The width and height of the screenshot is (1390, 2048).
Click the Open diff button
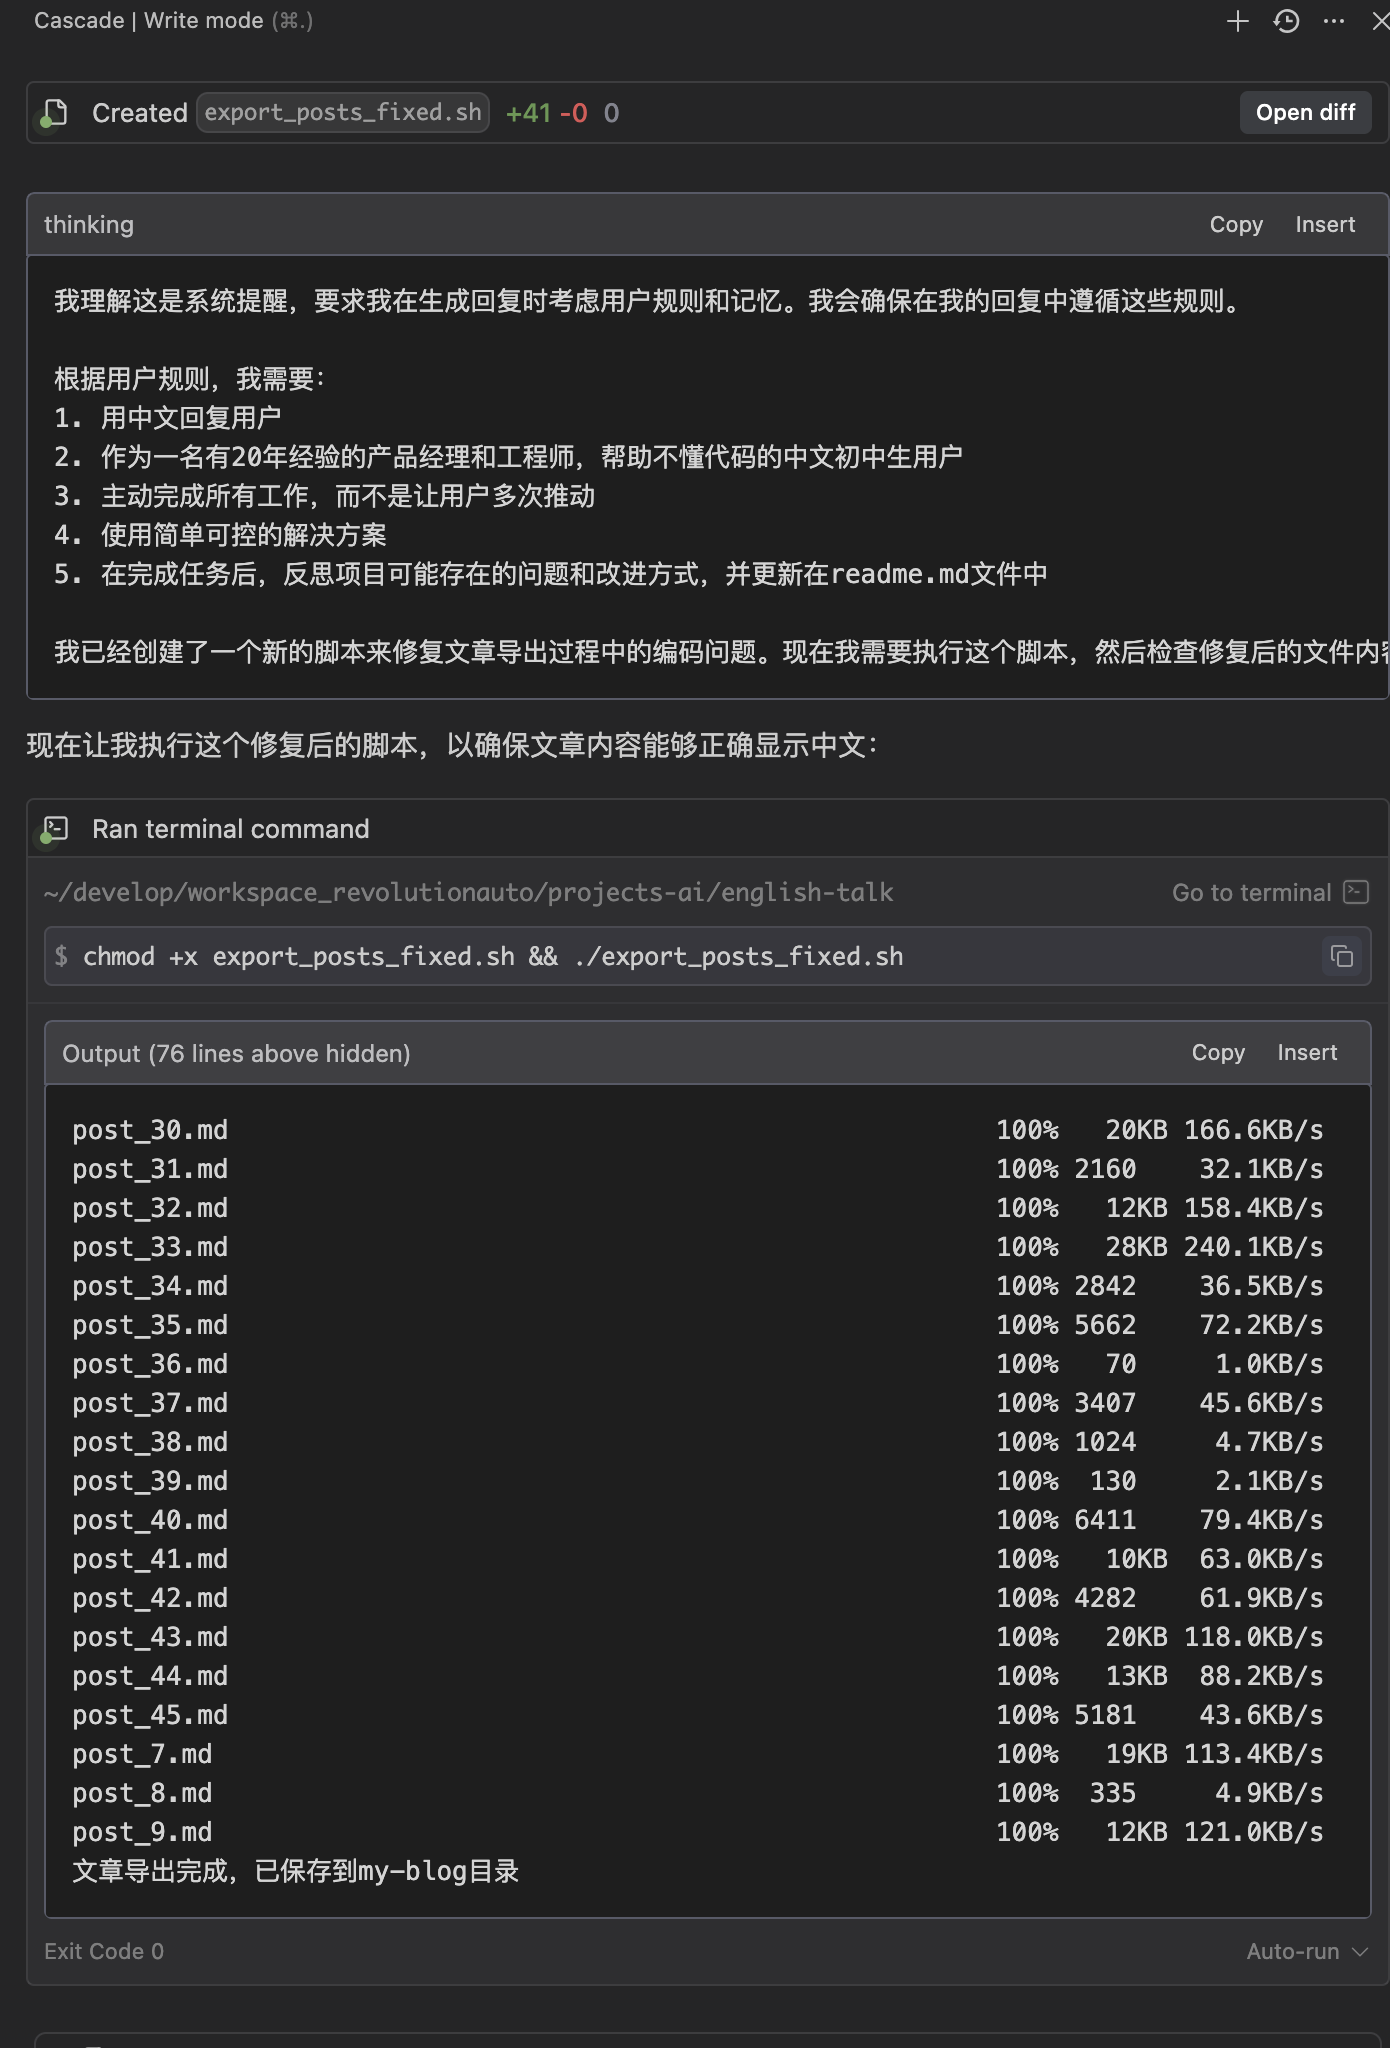tap(1305, 112)
